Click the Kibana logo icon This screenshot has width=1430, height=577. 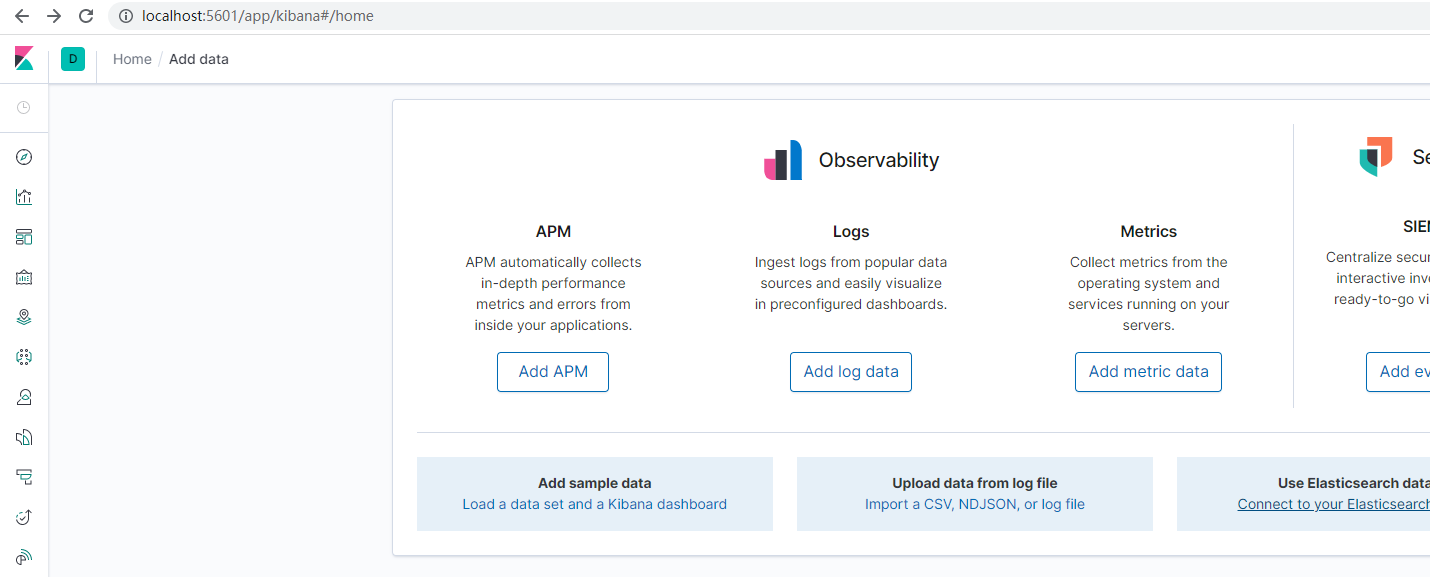click(x=24, y=59)
